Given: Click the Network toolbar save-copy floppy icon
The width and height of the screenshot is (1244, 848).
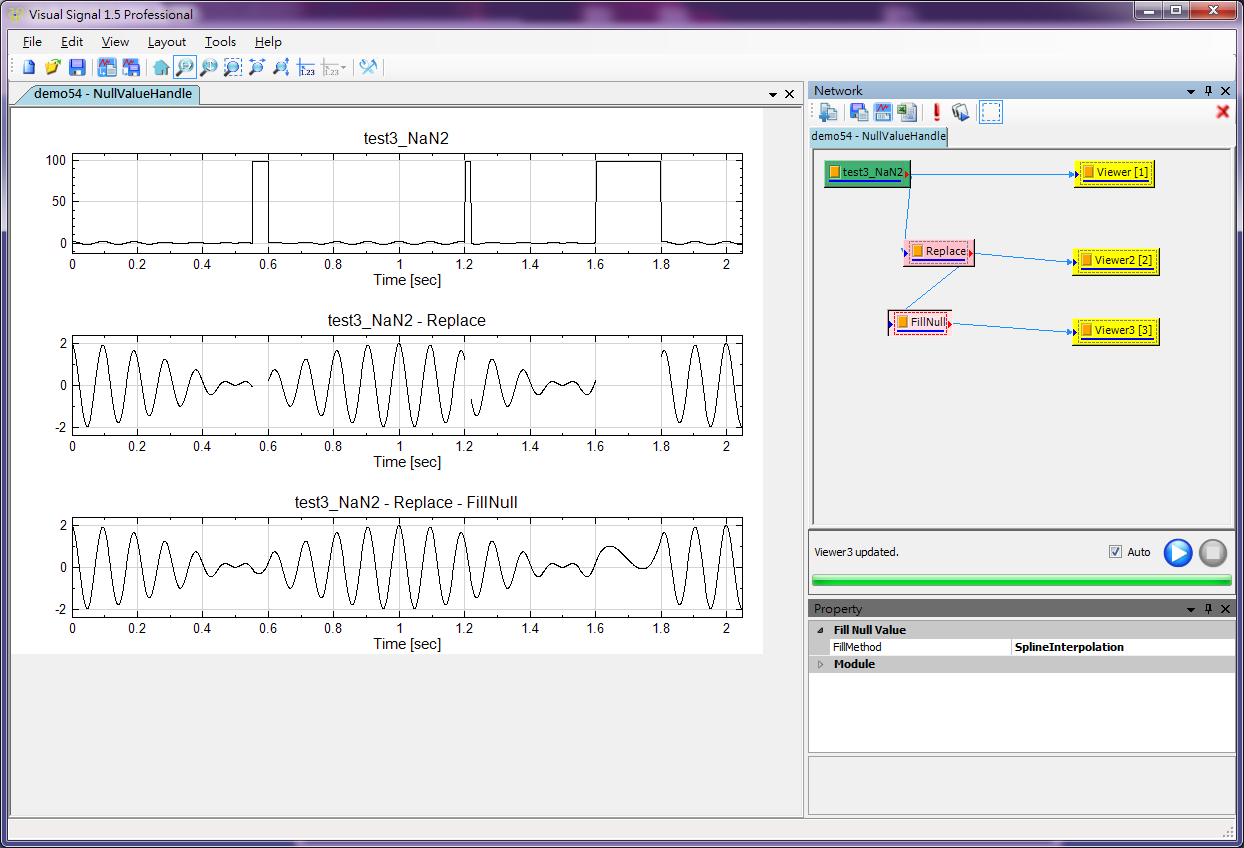Looking at the screenshot, I should pos(859,112).
